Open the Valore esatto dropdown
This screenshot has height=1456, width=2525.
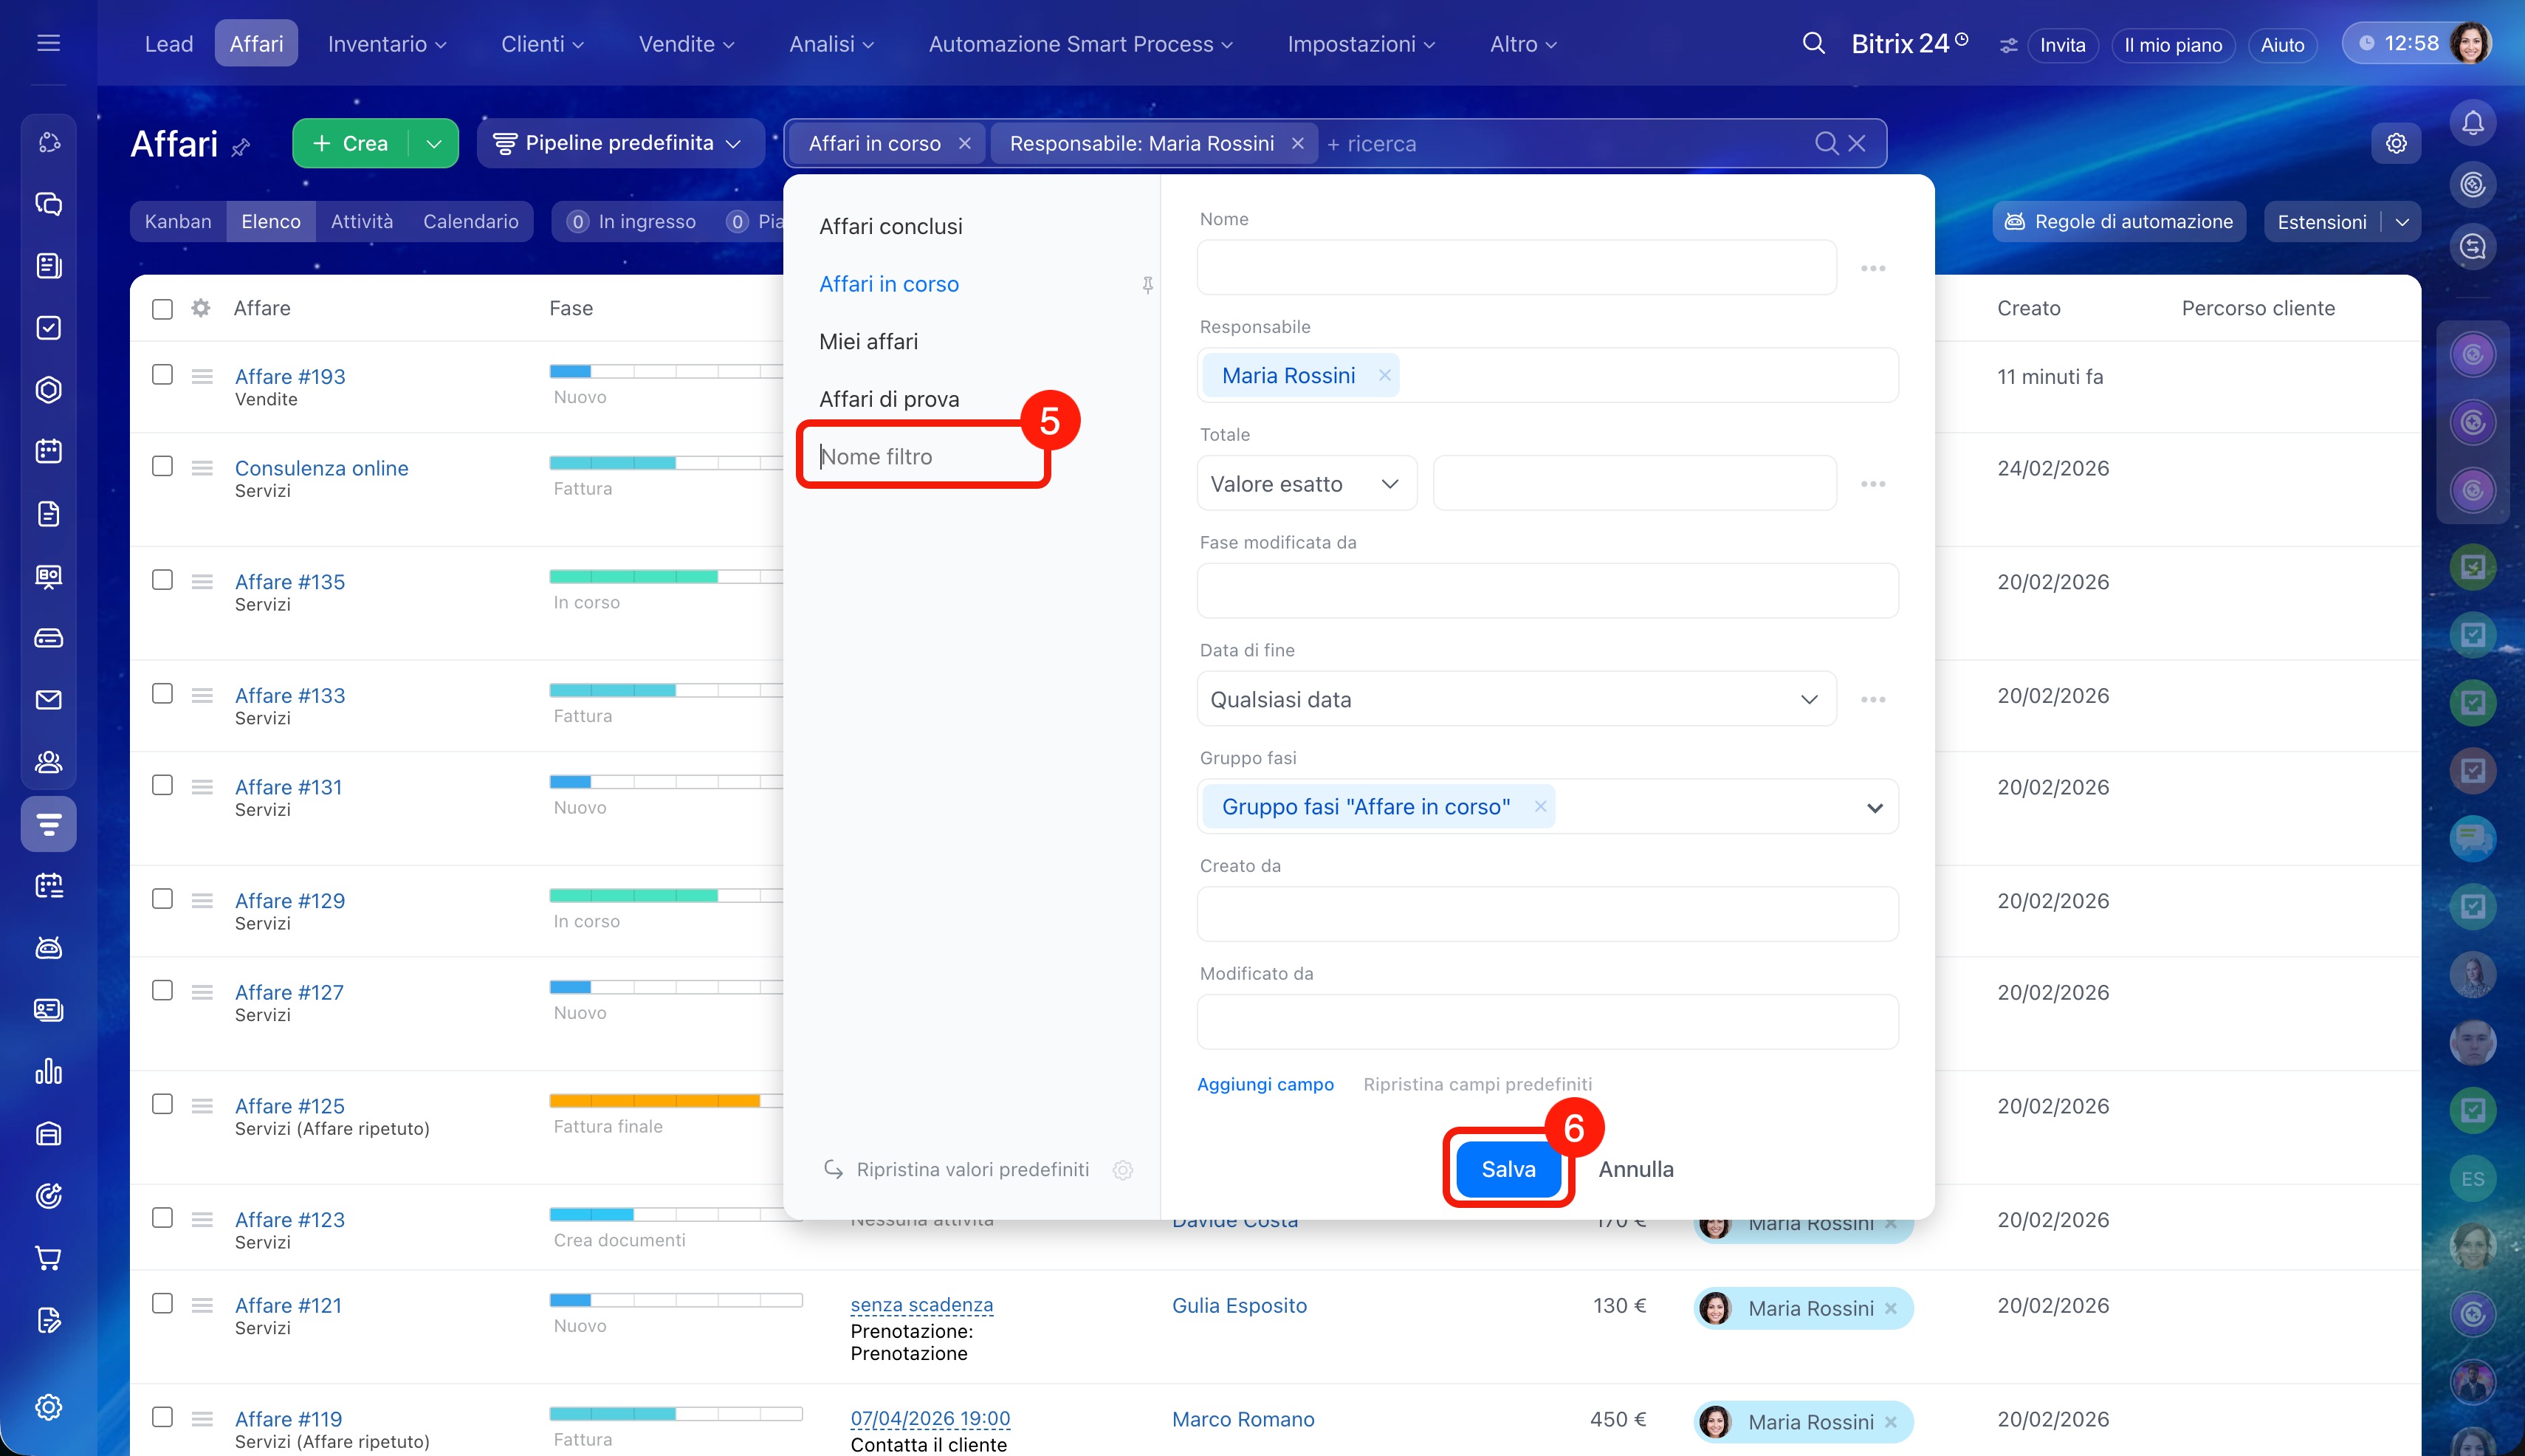click(1305, 484)
